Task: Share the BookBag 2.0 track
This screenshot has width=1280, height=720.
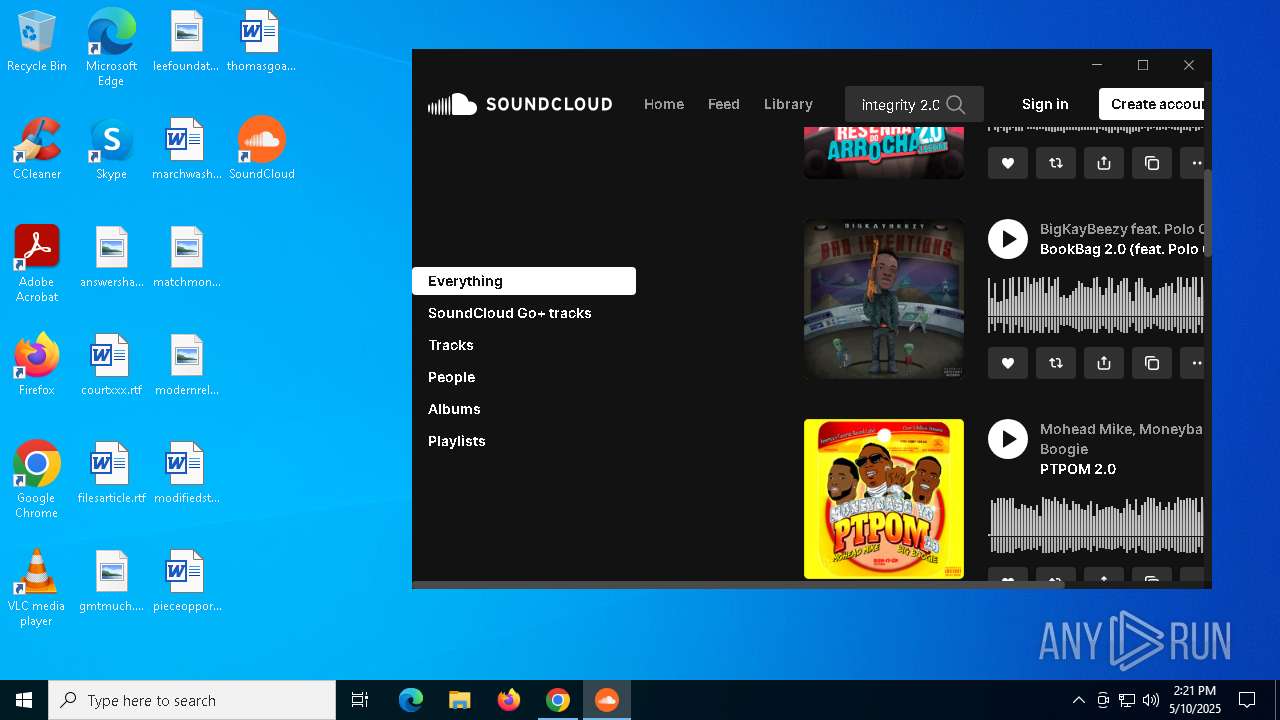Action: pyautogui.click(x=1104, y=363)
